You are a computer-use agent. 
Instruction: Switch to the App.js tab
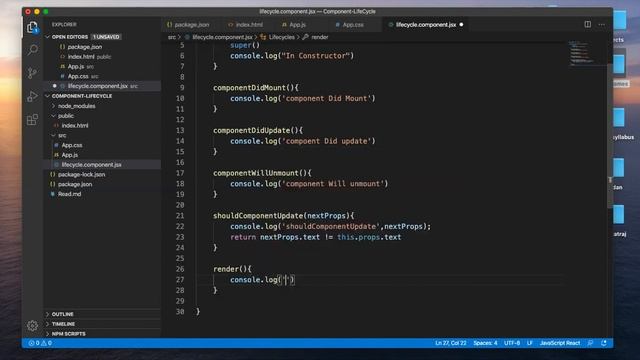click(294, 24)
